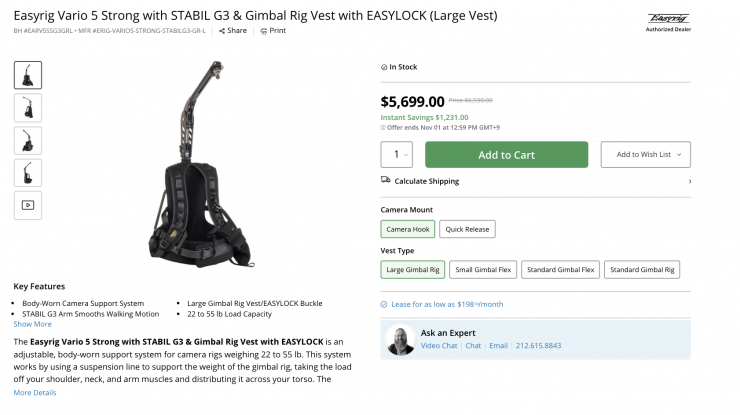Select the Camera Hook mount option
The width and height of the screenshot is (740, 415).
click(x=406, y=229)
